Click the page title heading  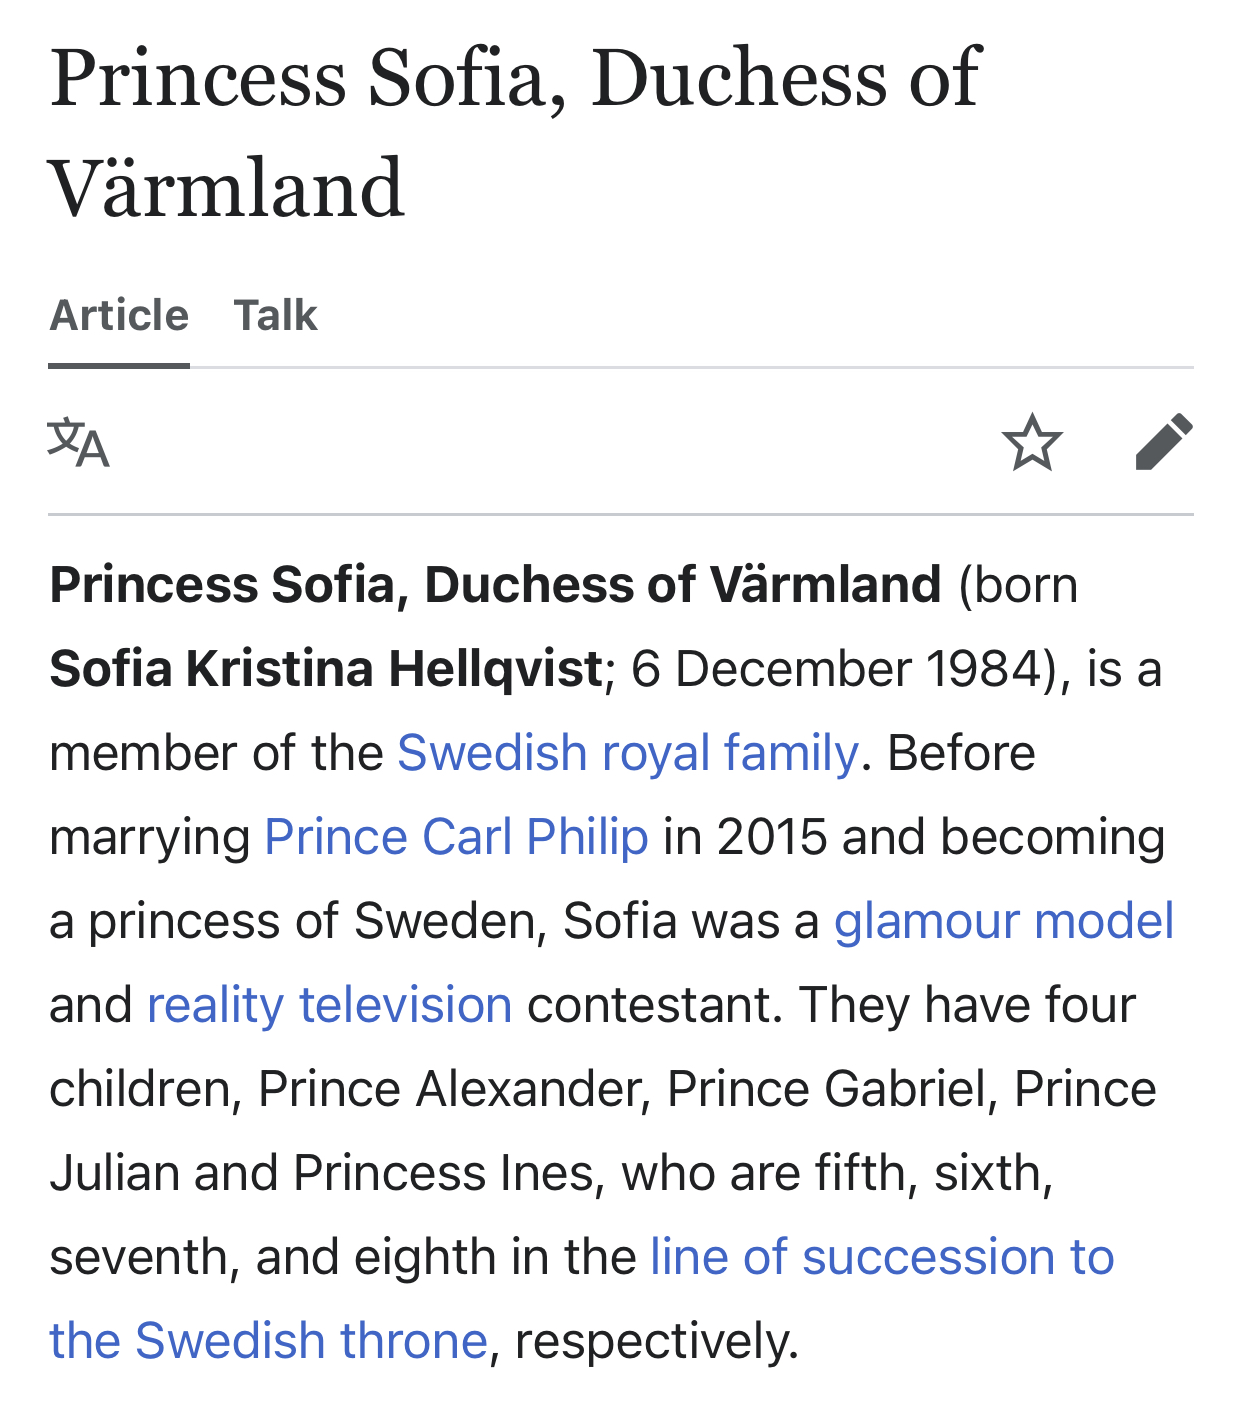pos(515,132)
